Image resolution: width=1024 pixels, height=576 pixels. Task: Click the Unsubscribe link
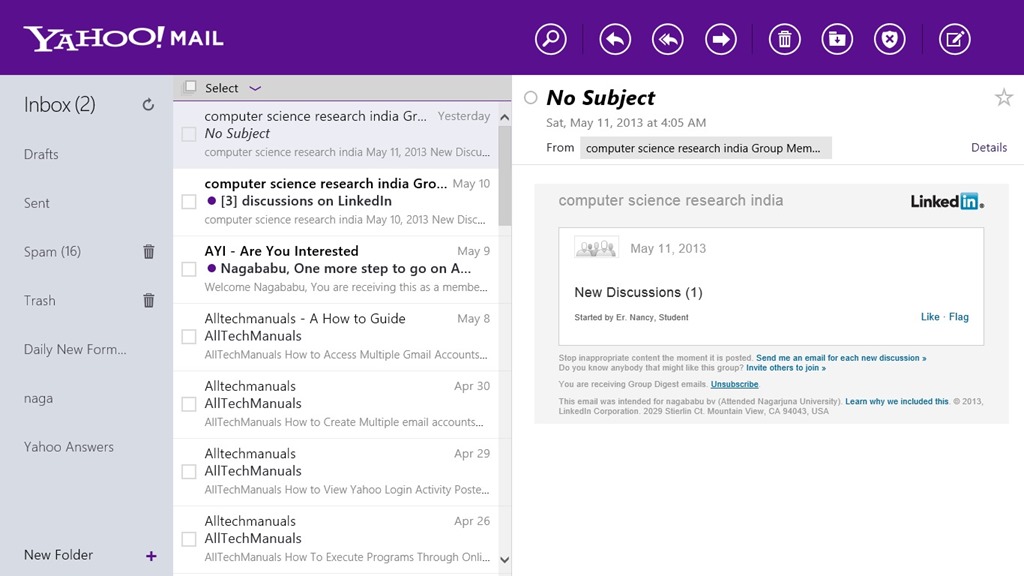click(x=735, y=384)
